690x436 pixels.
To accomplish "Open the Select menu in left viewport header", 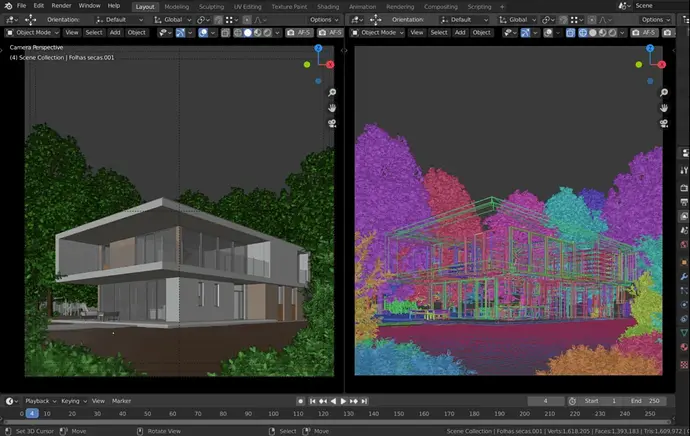I will tap(94, 33).
